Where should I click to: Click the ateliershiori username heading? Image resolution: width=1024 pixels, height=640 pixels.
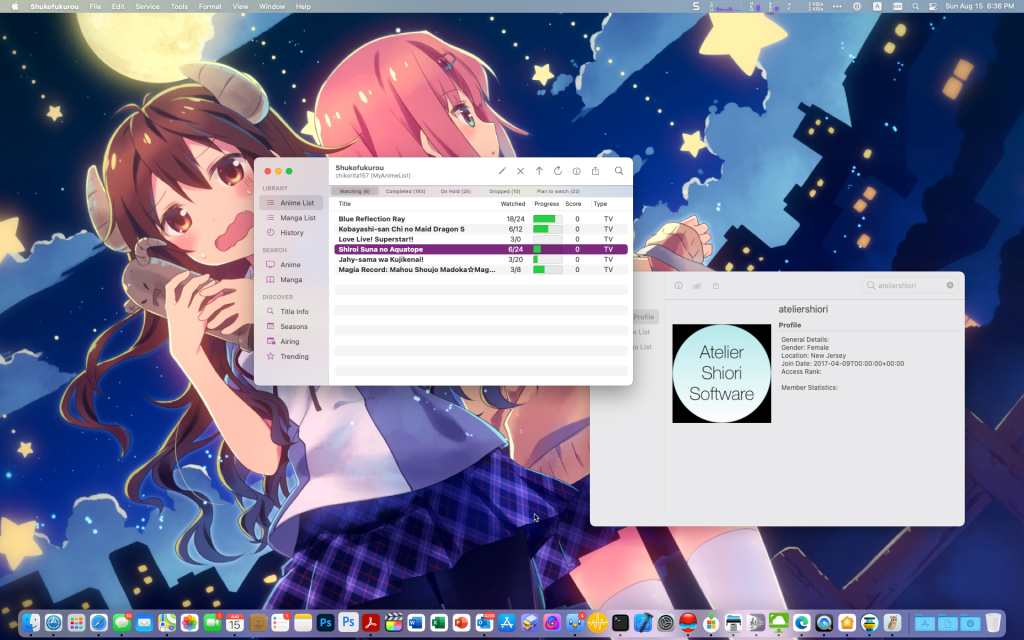click(803, 309)
